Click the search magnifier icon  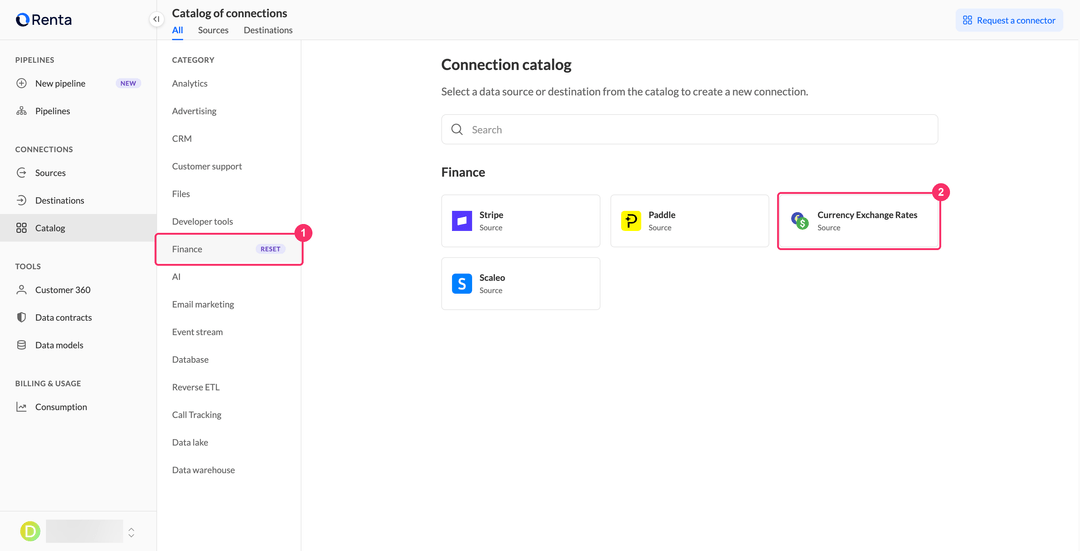(457, 129)
